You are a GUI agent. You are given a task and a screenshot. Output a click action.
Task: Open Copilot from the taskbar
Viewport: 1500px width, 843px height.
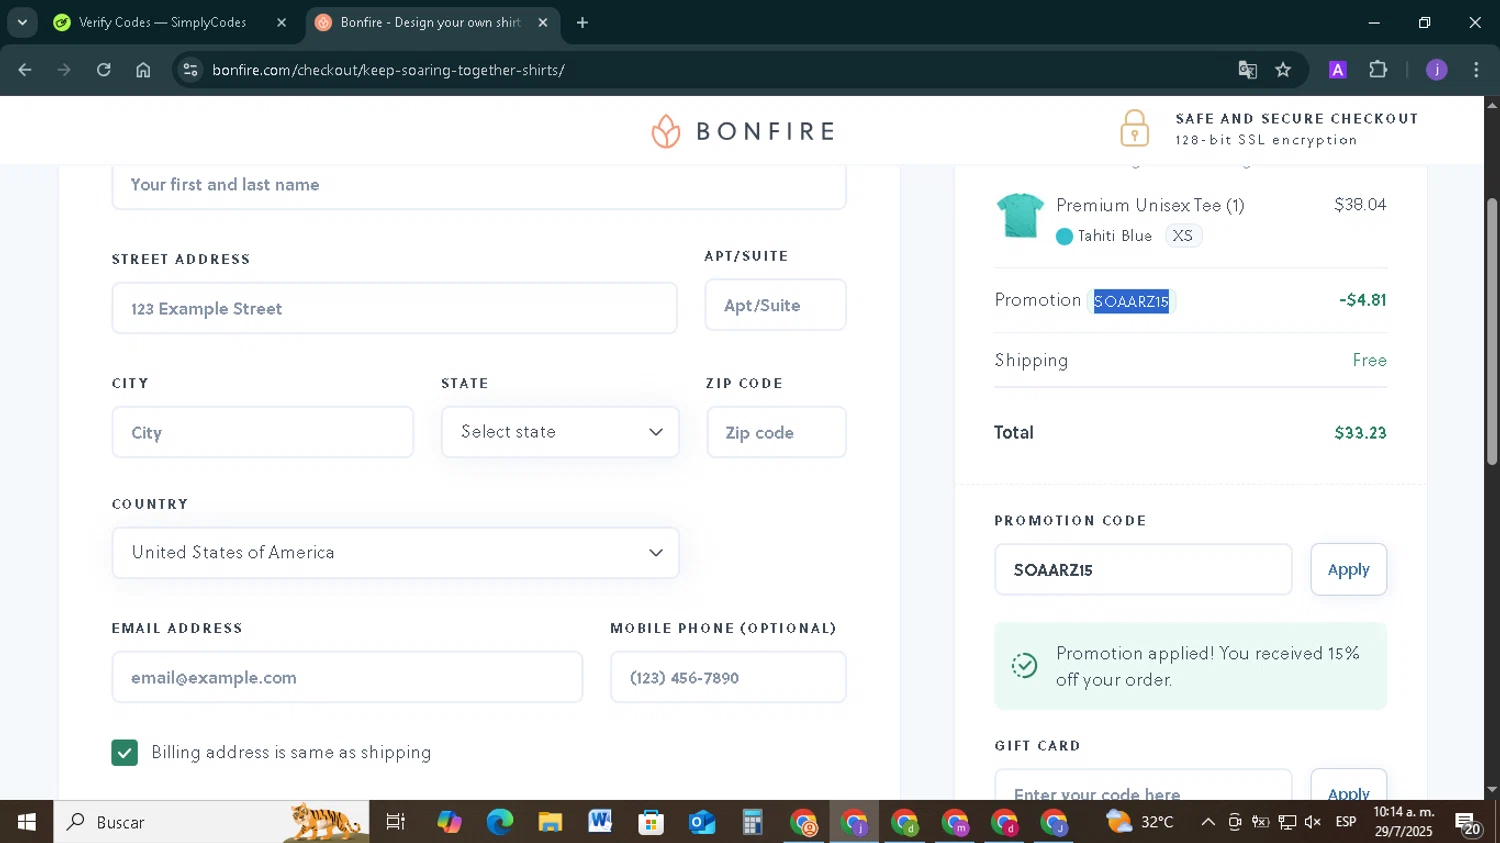point(449,822)
